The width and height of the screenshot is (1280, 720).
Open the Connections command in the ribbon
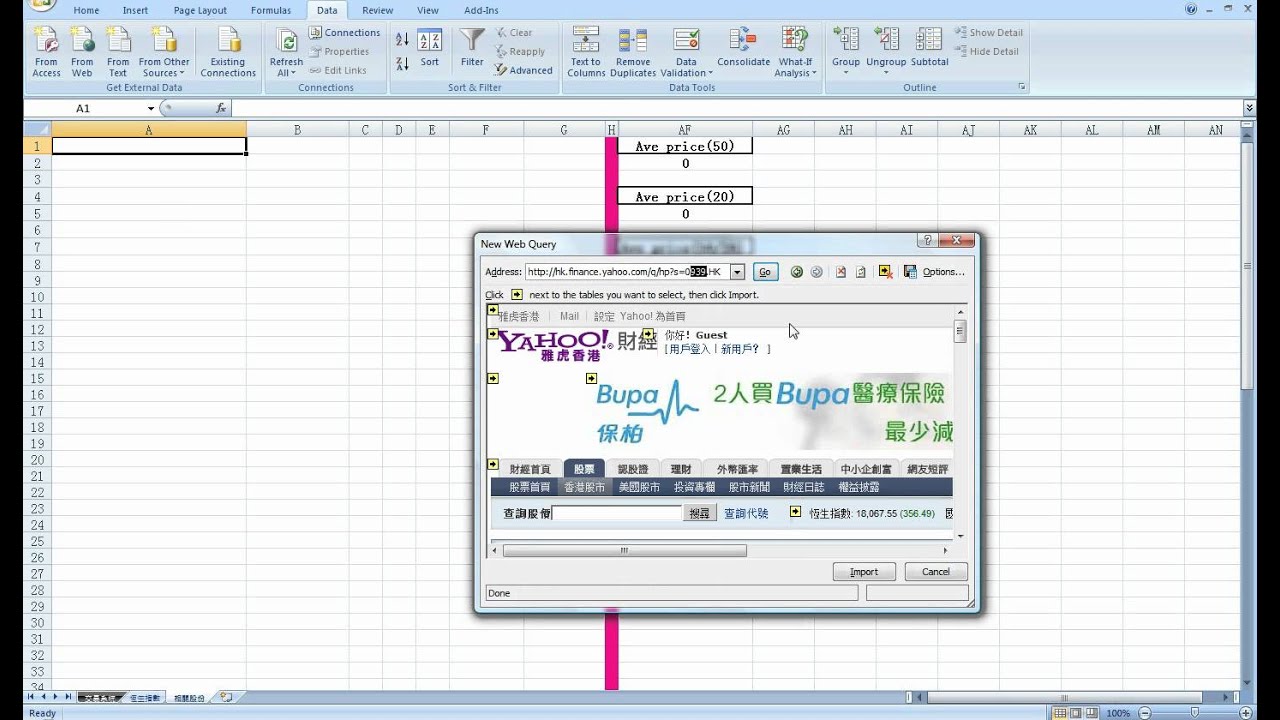point(344,33)
